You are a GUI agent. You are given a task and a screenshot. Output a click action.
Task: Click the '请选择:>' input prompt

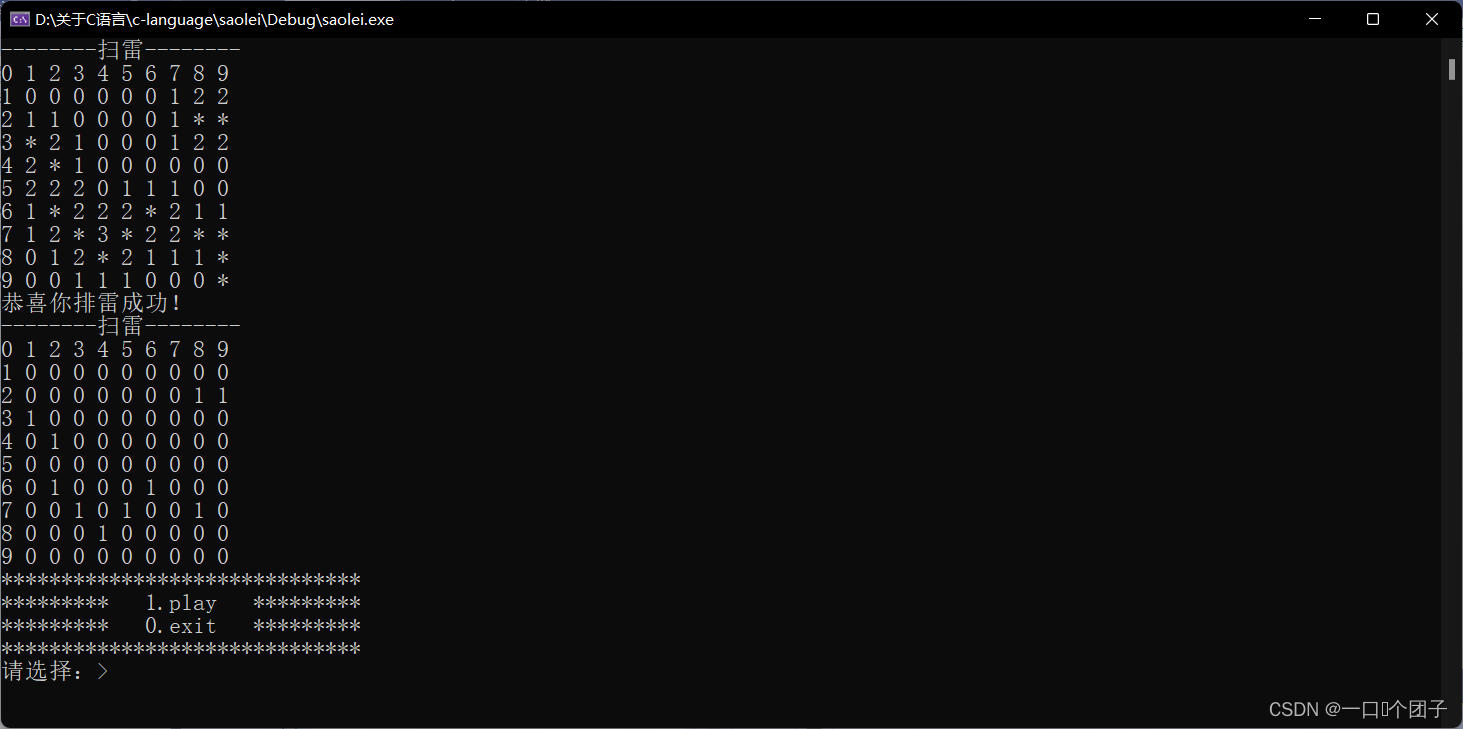[55, 672]
